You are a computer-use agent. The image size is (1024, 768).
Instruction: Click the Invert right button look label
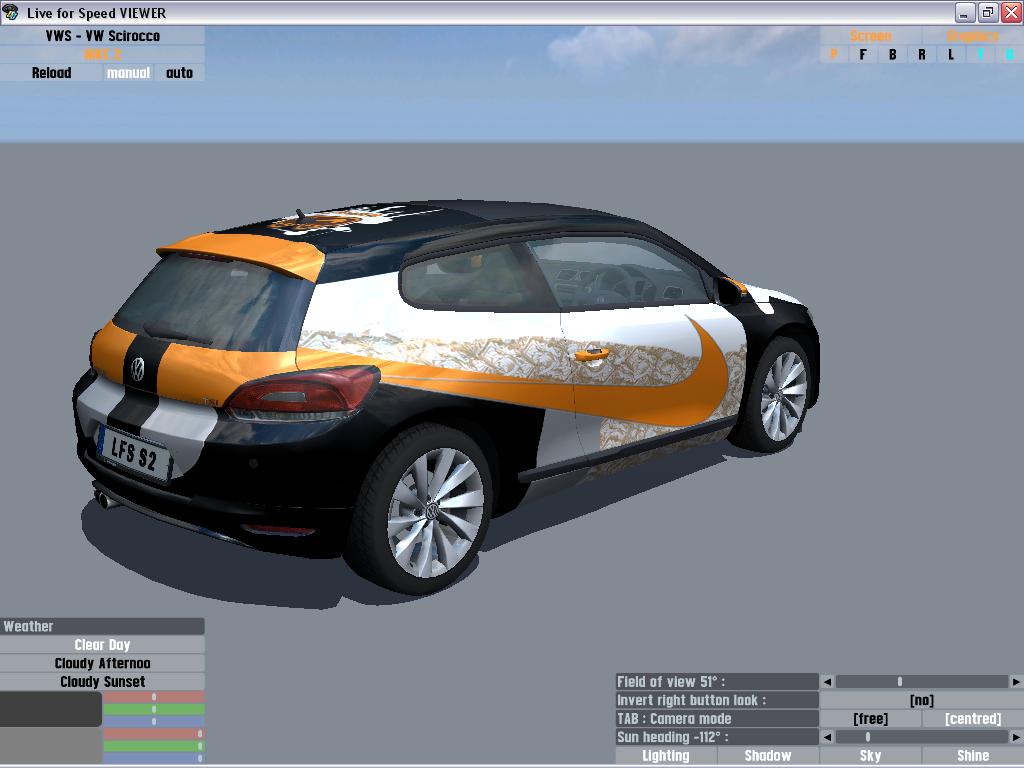(x=717, y=700)
